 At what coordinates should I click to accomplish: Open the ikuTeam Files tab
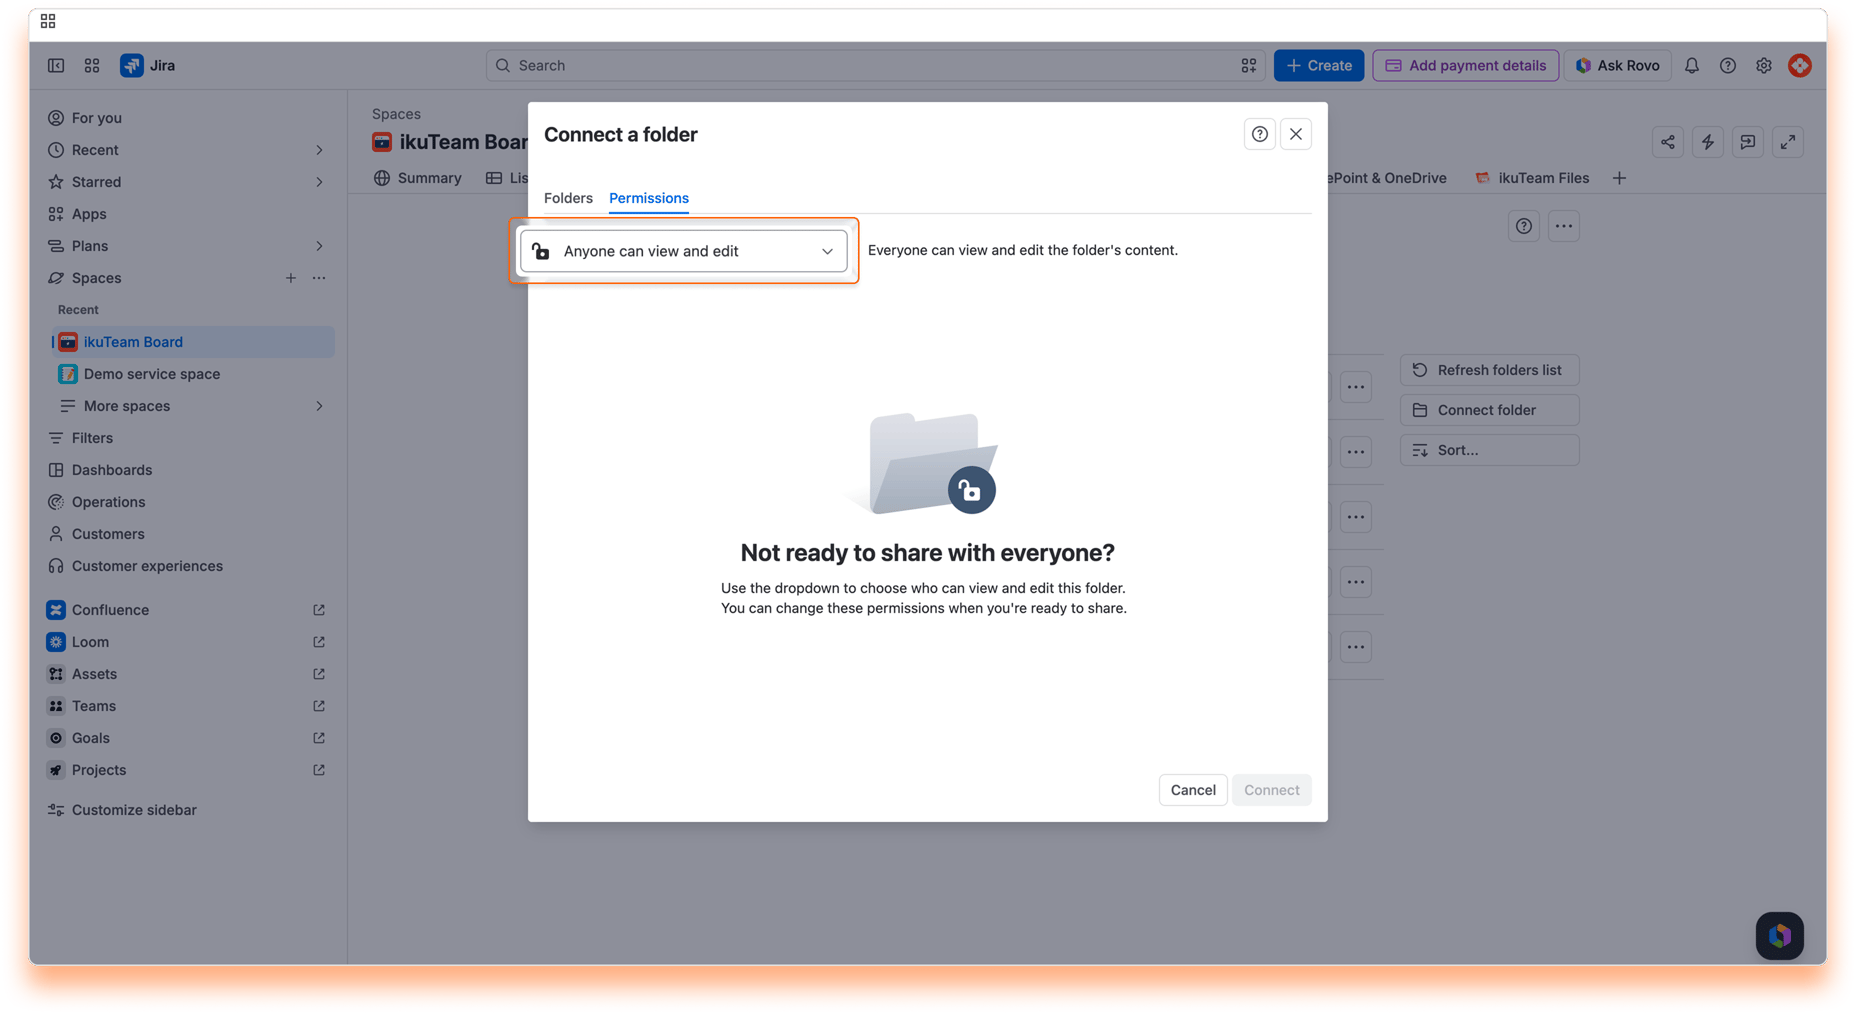[x=1532, y=178]
